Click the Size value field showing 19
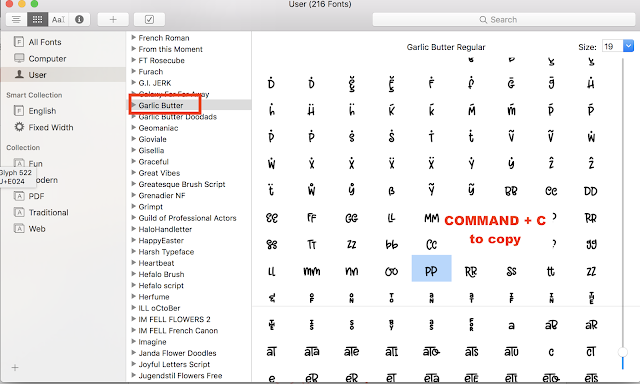 612,46
